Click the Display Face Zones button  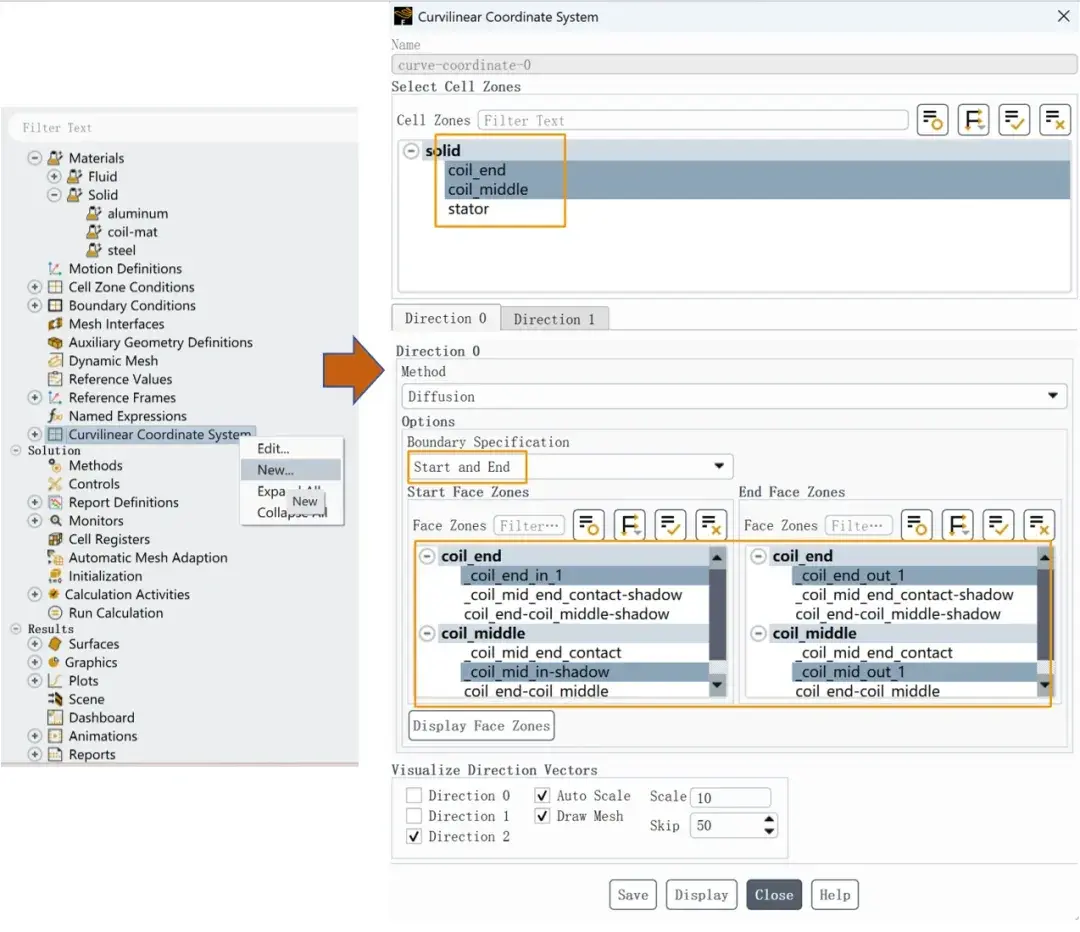pyautogui.click(x=481, y=725)
